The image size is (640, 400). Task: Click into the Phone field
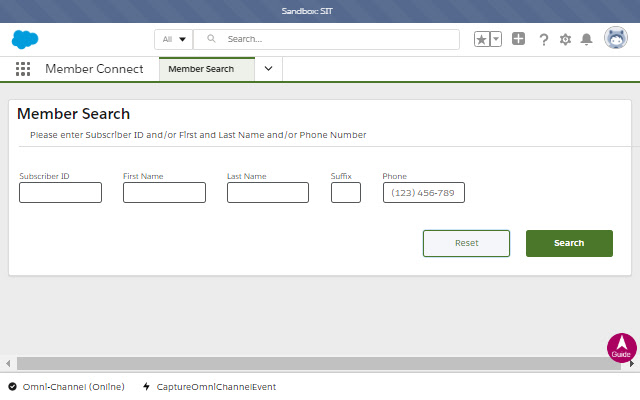[424, 192]
